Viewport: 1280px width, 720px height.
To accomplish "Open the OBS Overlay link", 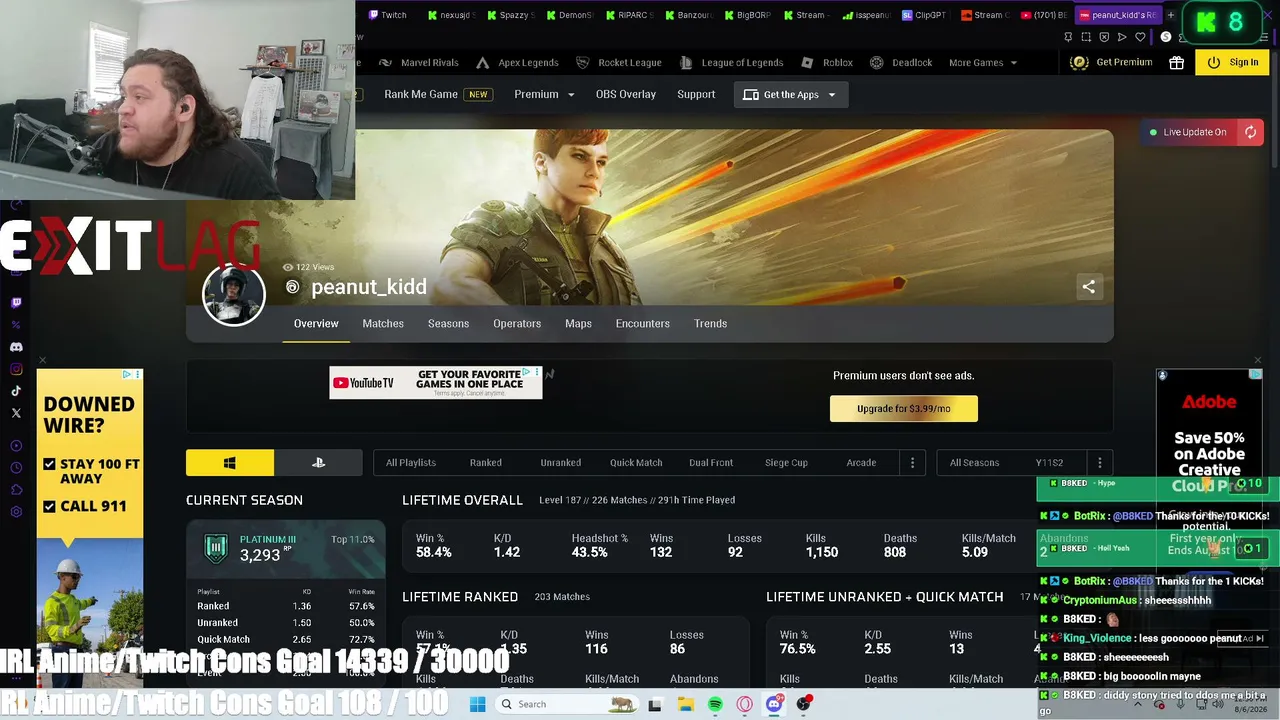I will [626, 94].
